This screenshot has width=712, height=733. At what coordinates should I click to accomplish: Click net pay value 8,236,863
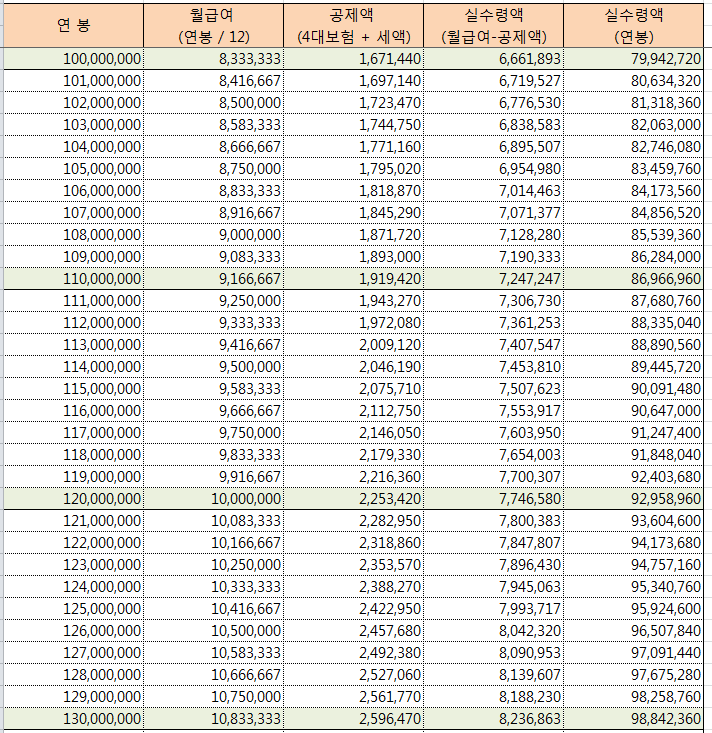(x=494, y=718)
